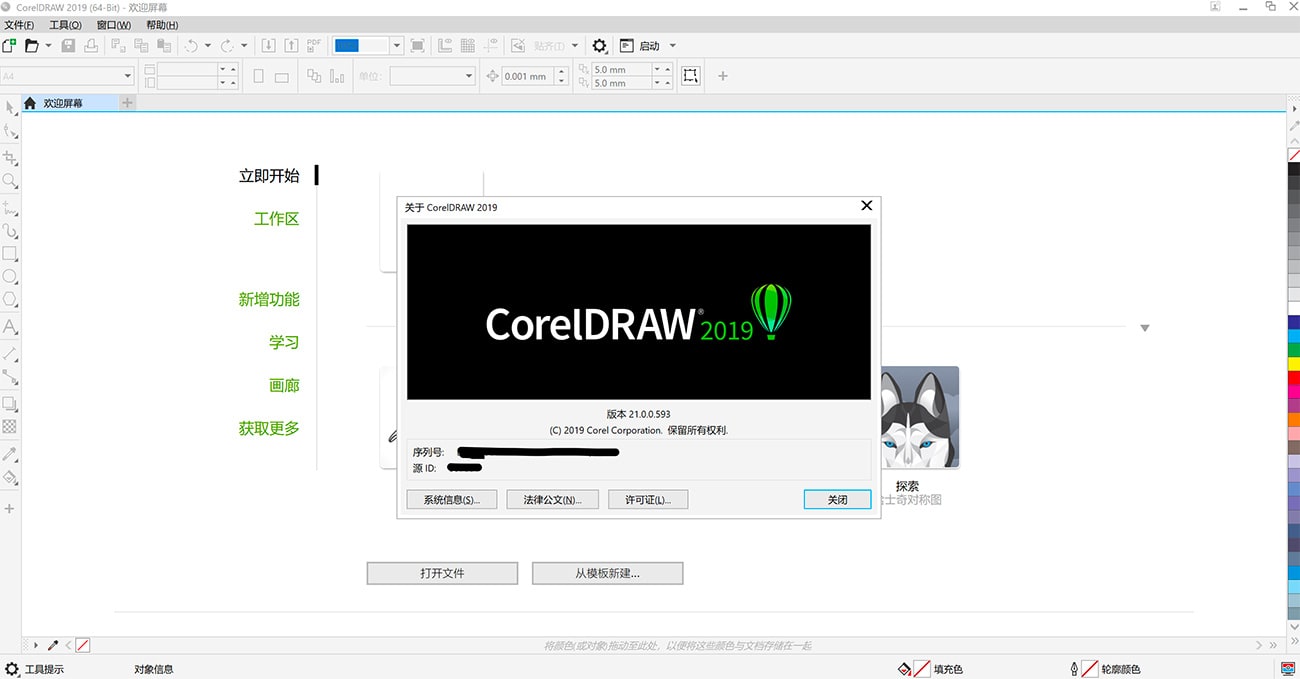
Task: Click 关闭 in the About dialog
Action: (x=837, y=499)
